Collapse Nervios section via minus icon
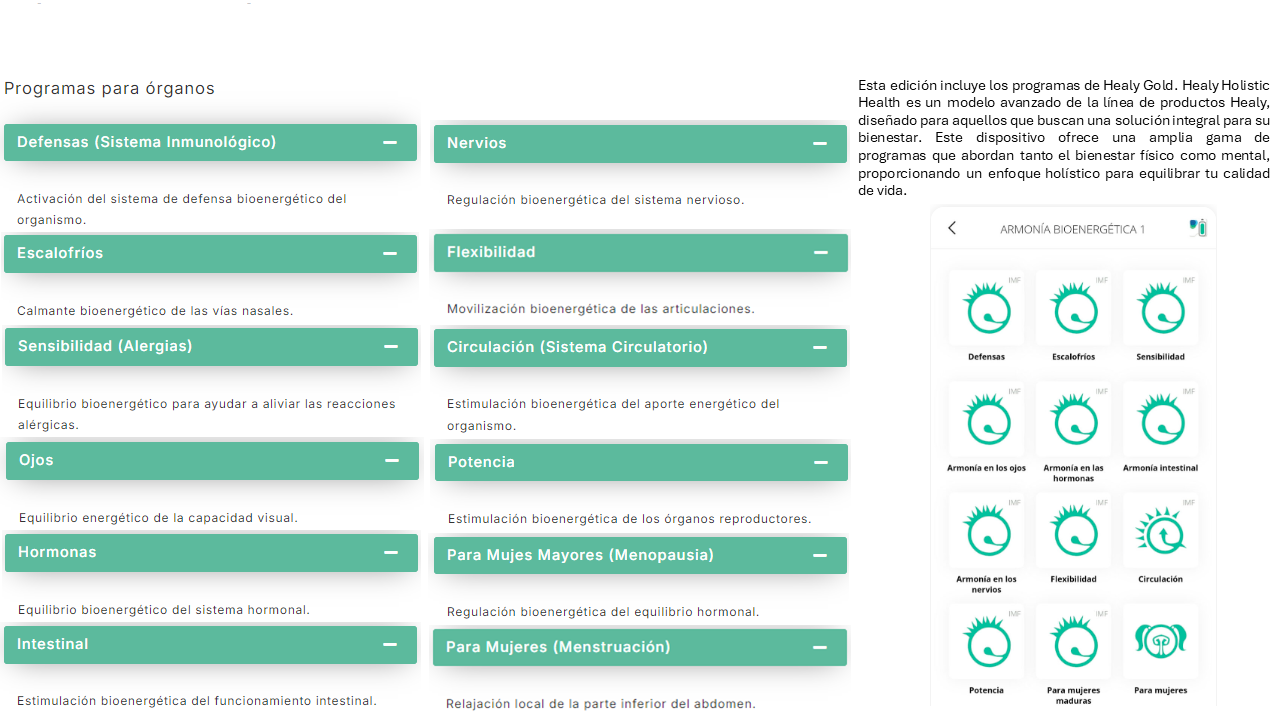 click(x=820, y=144)
